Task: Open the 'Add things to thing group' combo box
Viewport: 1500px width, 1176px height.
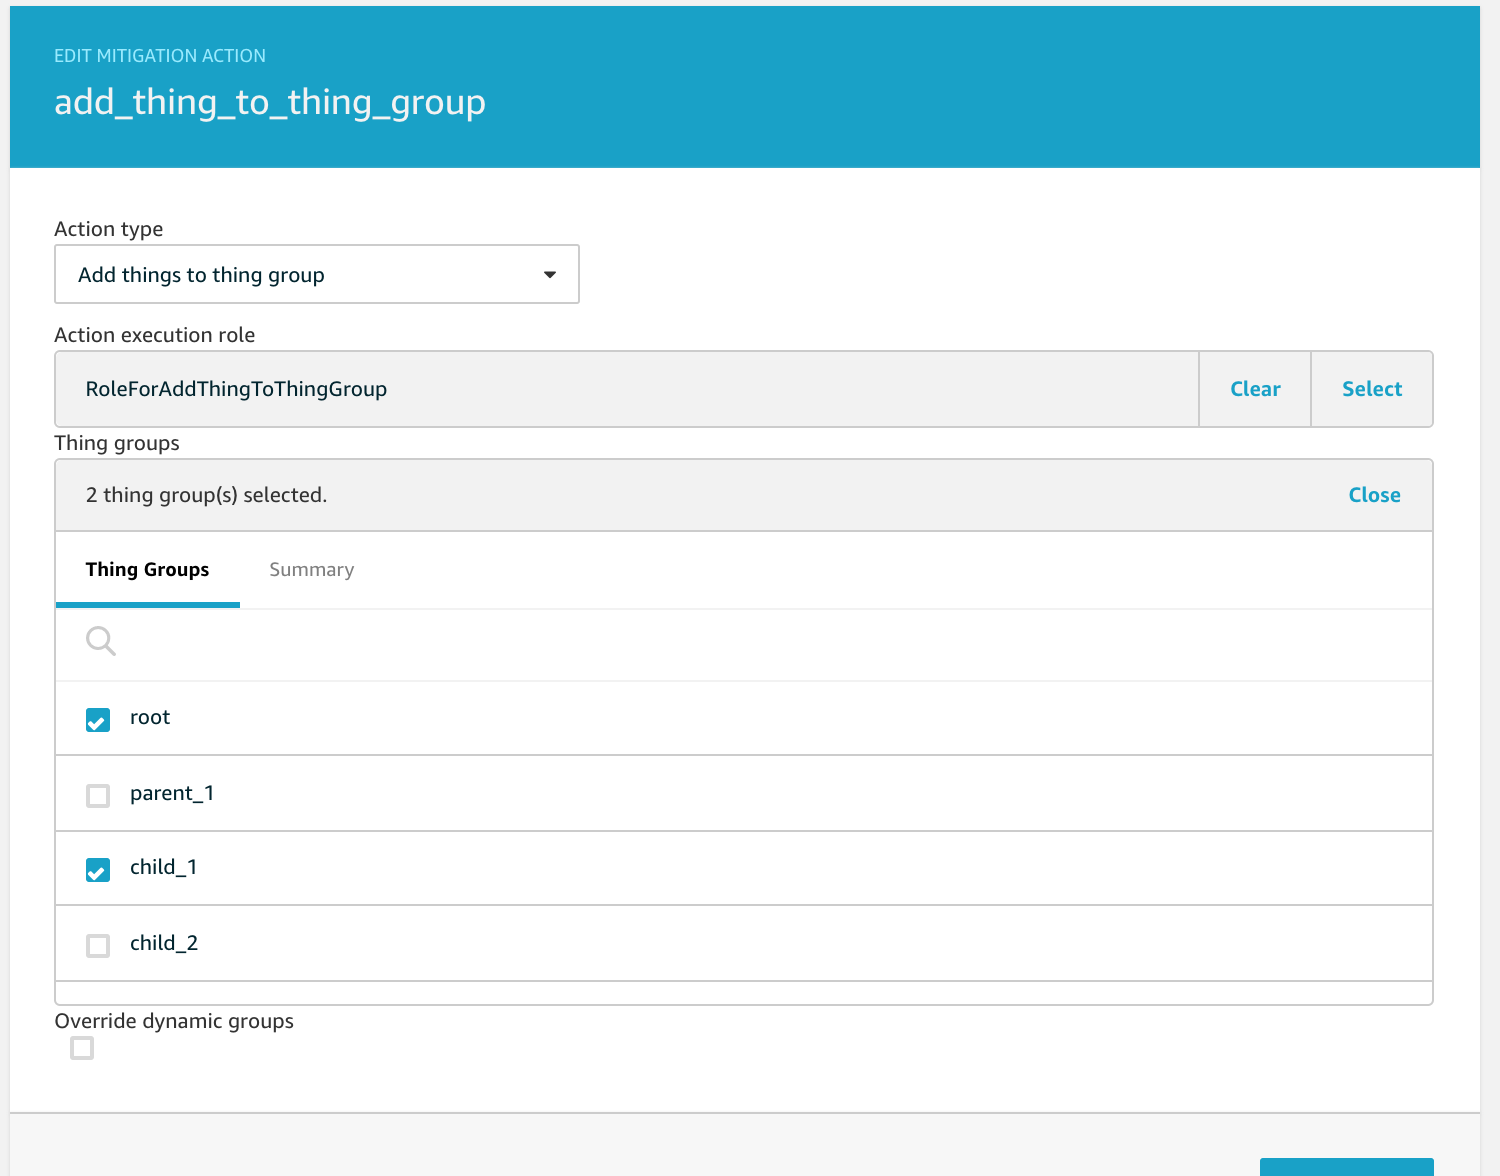Action: [316, 275]
